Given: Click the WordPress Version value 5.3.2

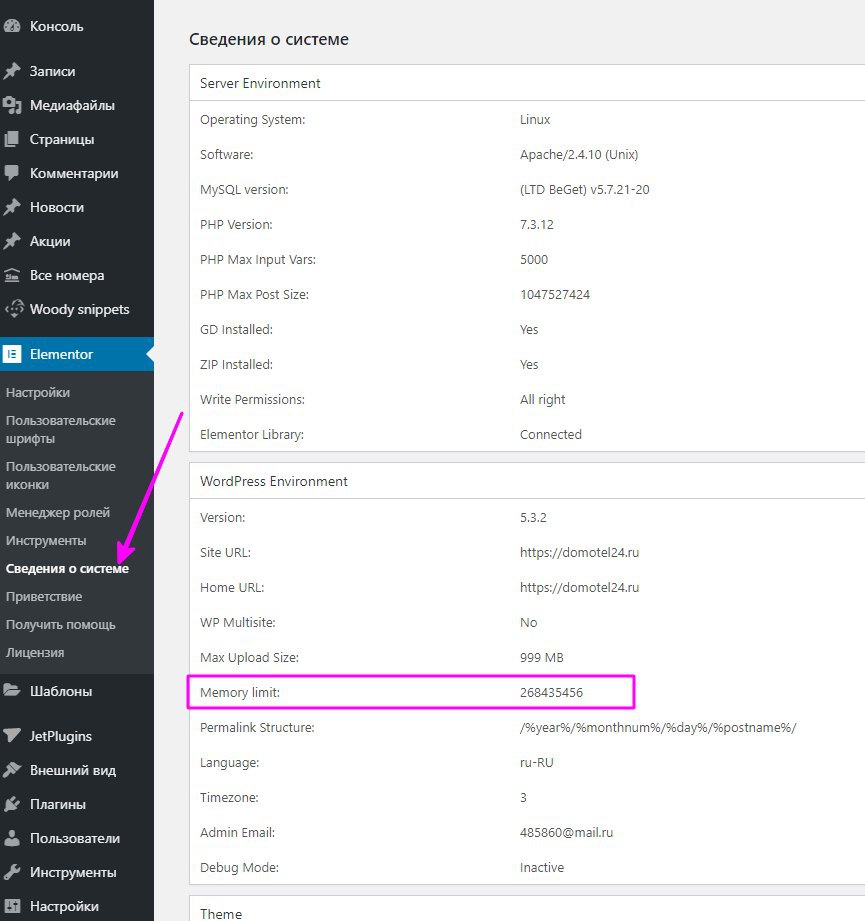Looking at the screenshot, I should click(533, 517).
